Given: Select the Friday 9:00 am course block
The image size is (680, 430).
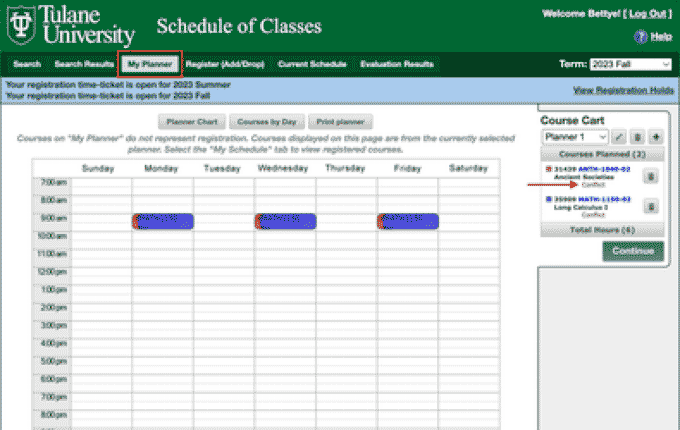Looking at the screenshot, I should coord(408,221).
